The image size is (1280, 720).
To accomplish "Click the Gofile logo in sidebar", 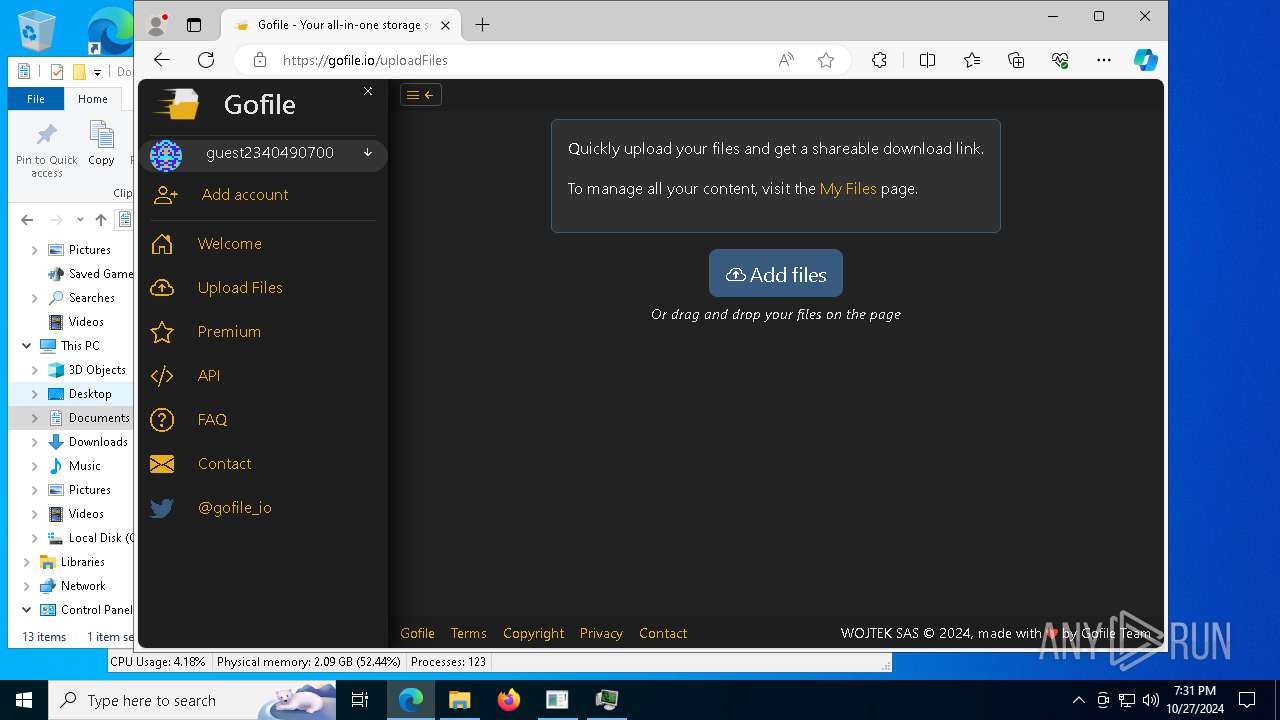I will point(177,105).
